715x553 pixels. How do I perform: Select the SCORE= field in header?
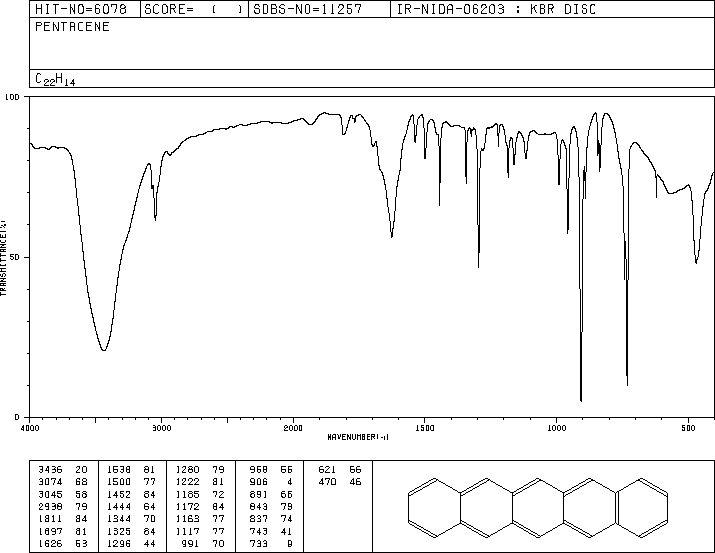click(x=194, y=9)
